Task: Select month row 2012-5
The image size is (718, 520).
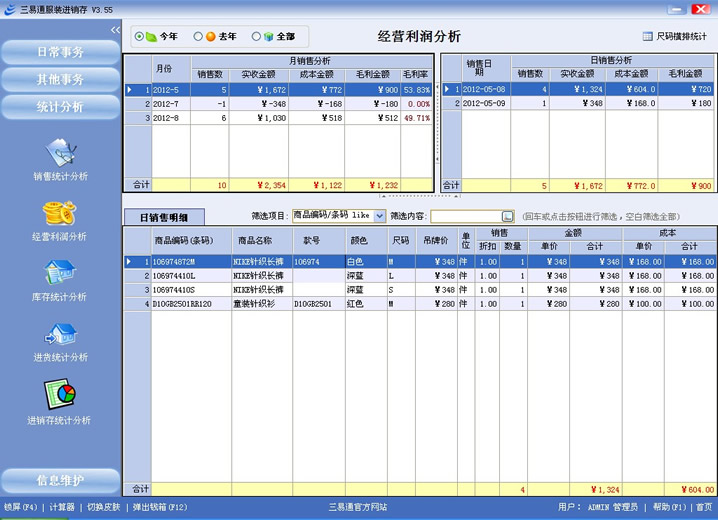Action: click(x=279, y=90)
